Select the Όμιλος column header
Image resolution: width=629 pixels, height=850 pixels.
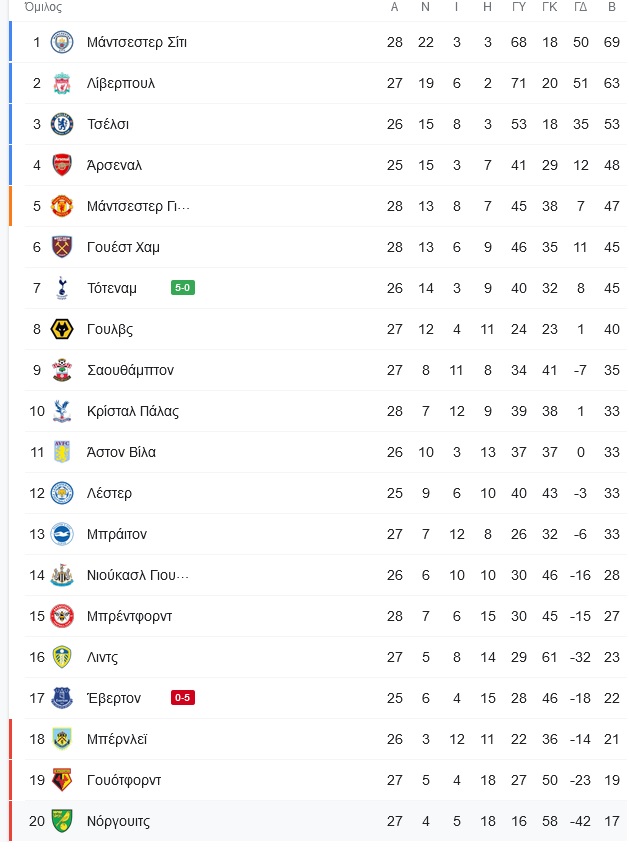pos(43,7)
